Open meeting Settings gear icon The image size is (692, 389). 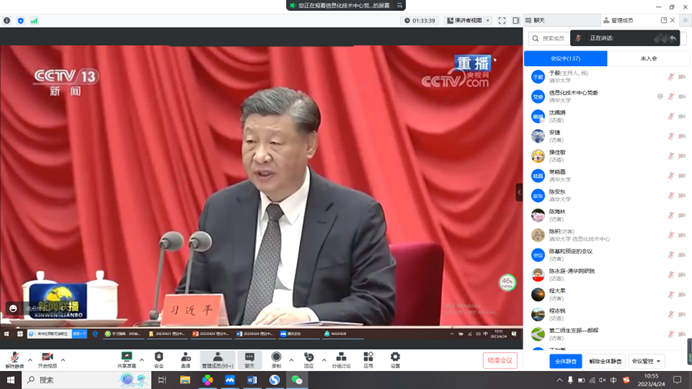[x=395, y=359]
